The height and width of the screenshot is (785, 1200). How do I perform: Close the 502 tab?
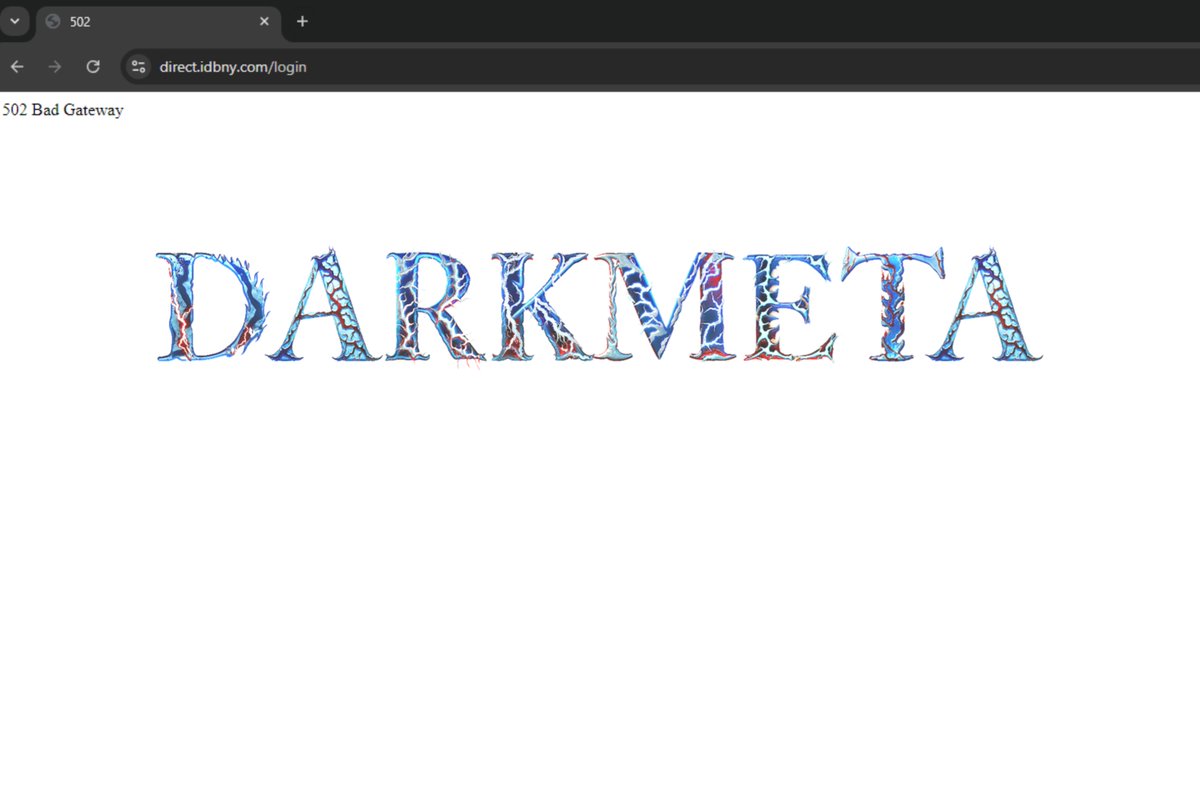(264, 21)
